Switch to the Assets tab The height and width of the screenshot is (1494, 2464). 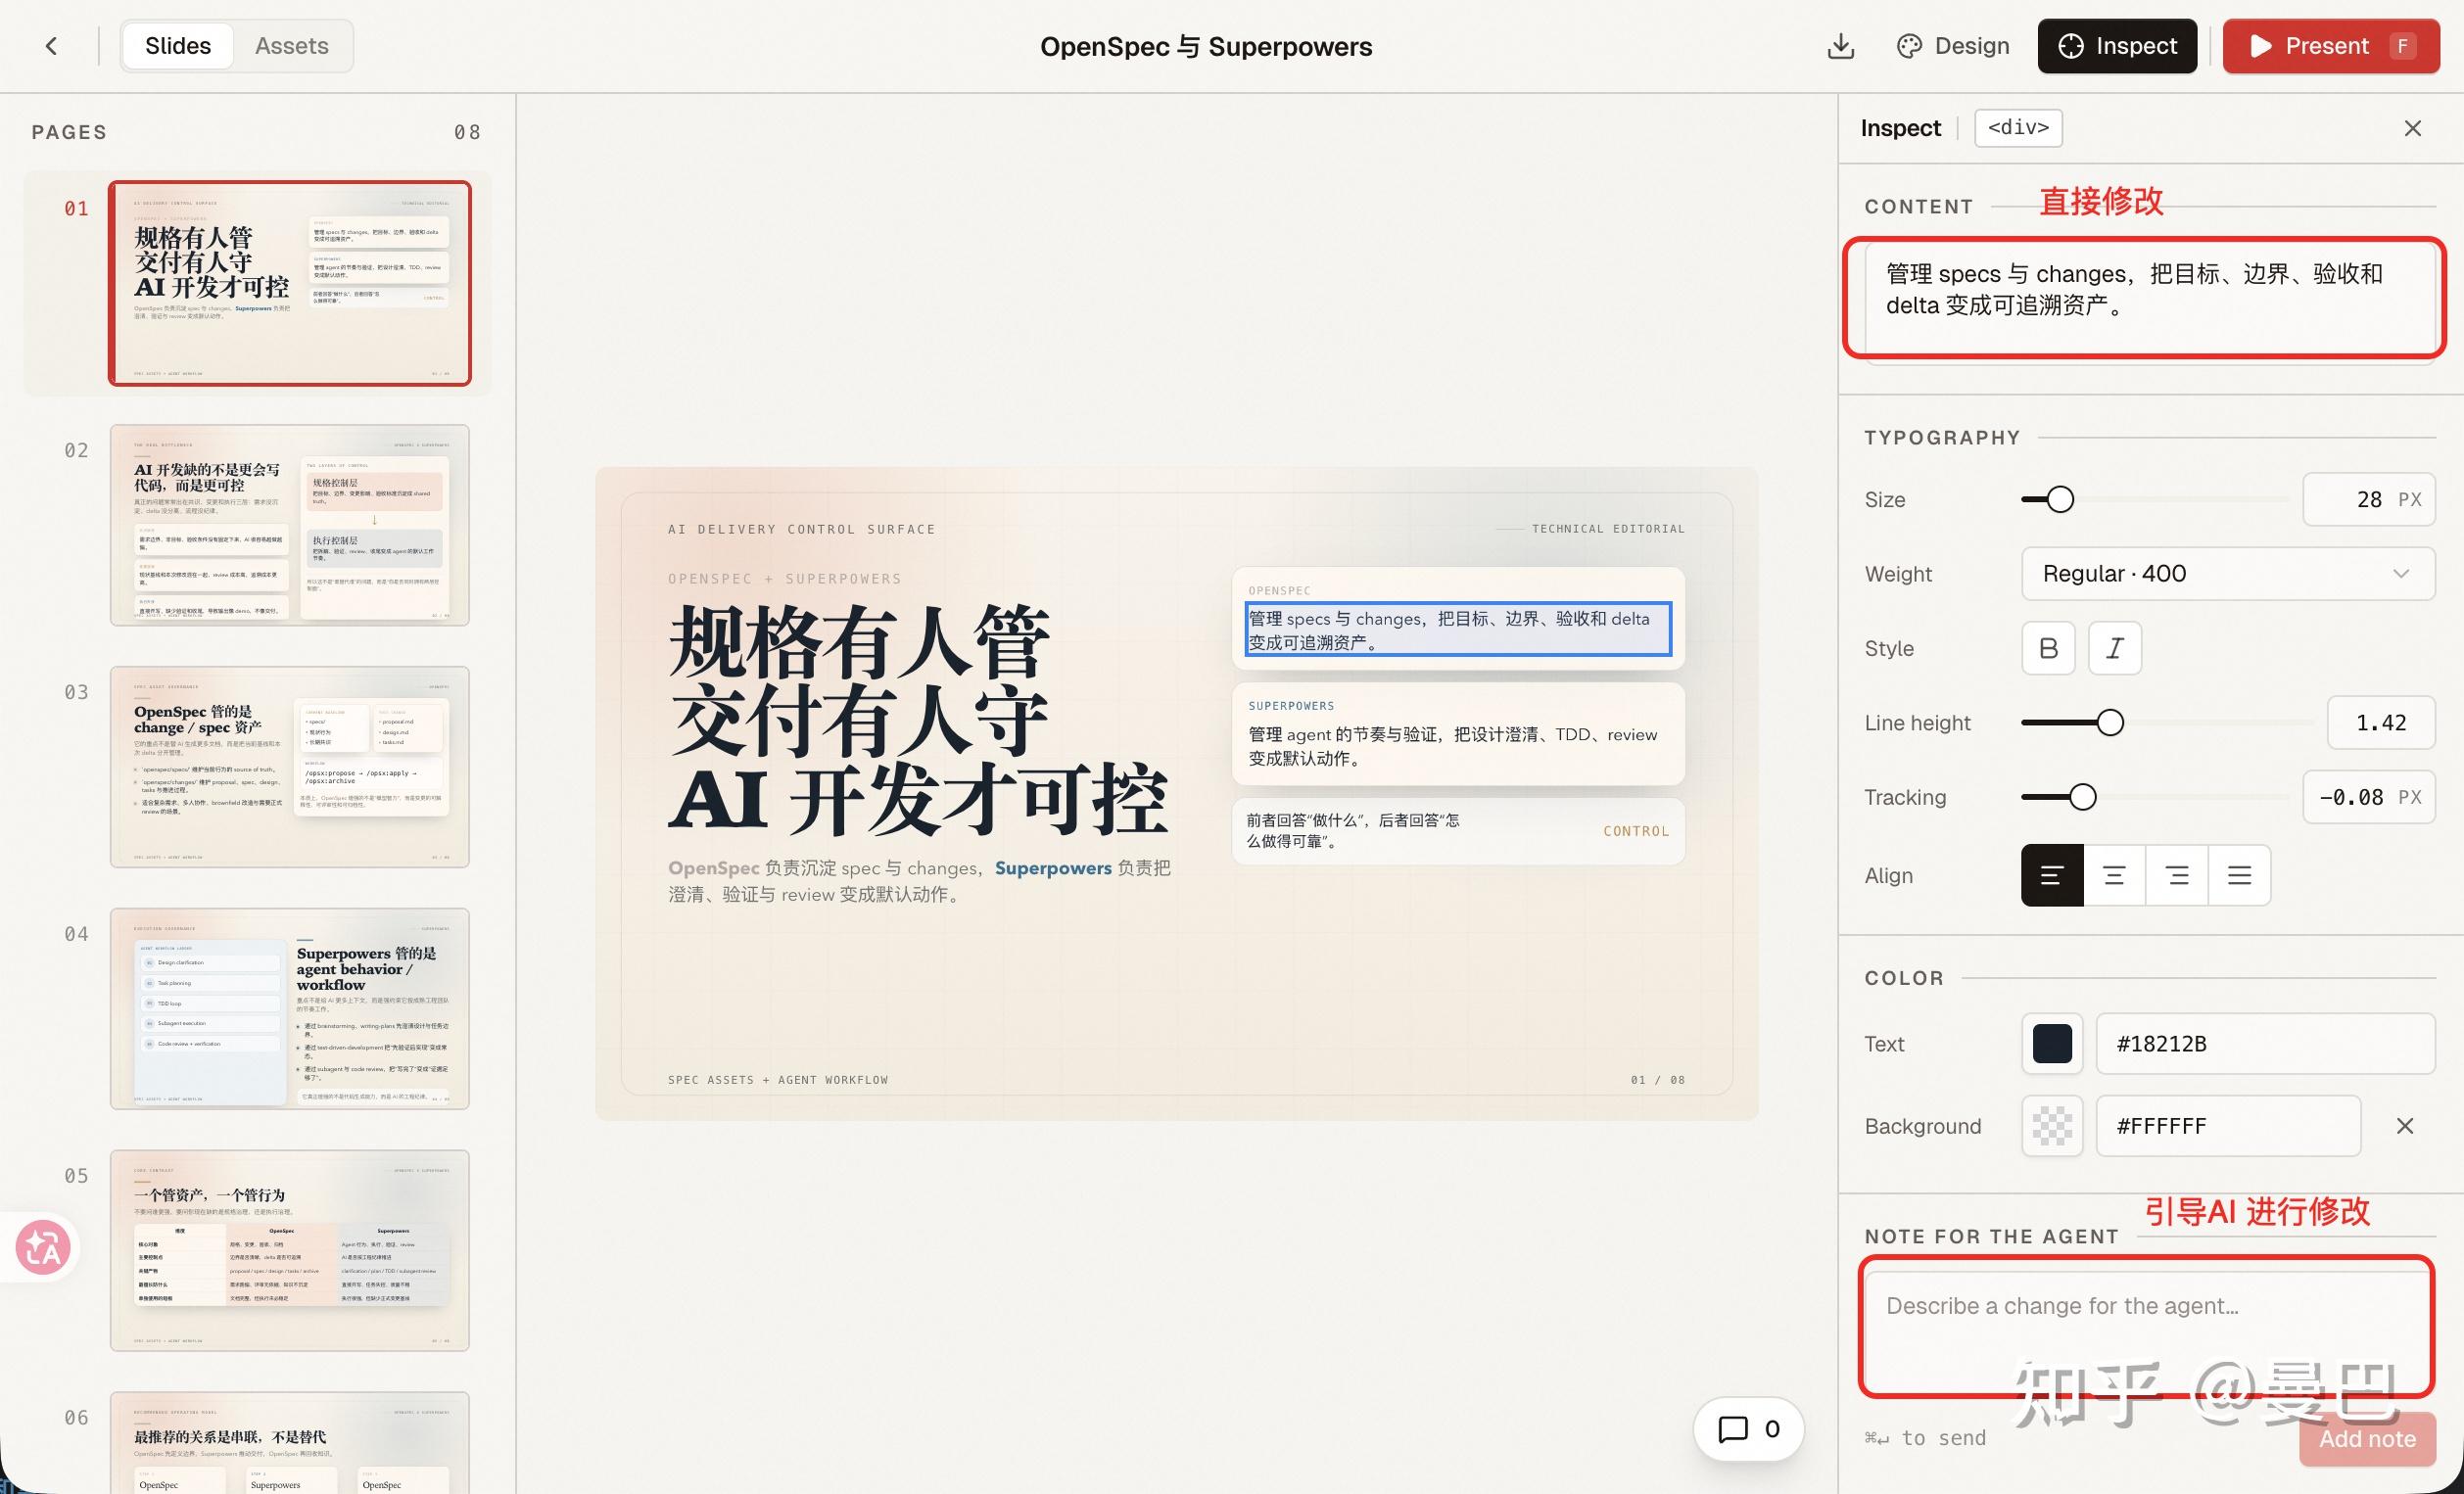point(291,46)
